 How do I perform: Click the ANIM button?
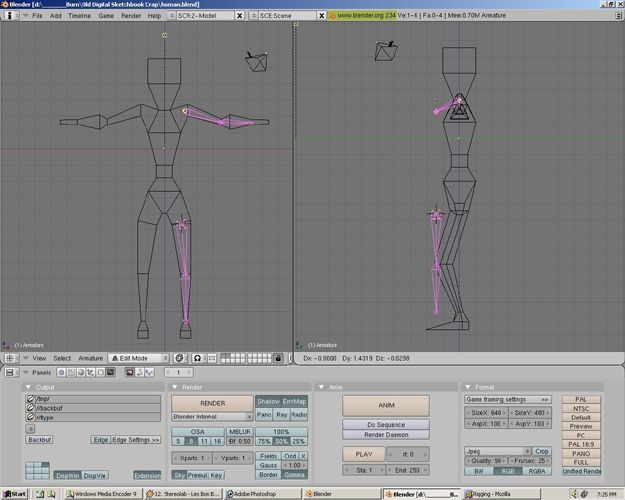click(x=386, y=406)
